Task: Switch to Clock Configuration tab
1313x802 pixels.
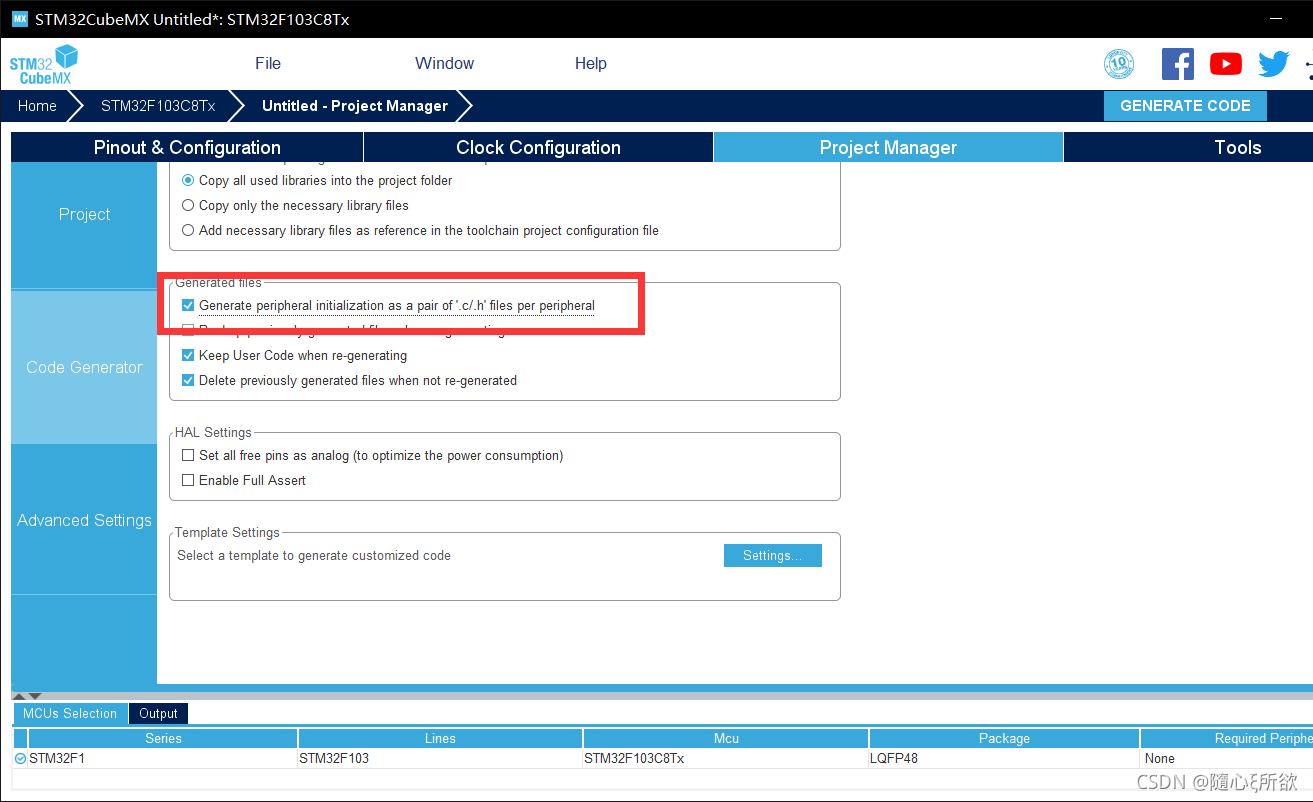Action: (x=538, y=147)
